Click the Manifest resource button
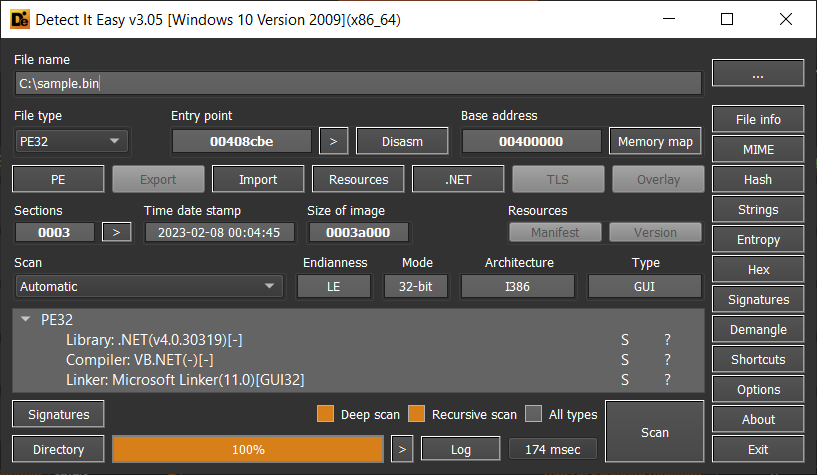 (555, 232)
